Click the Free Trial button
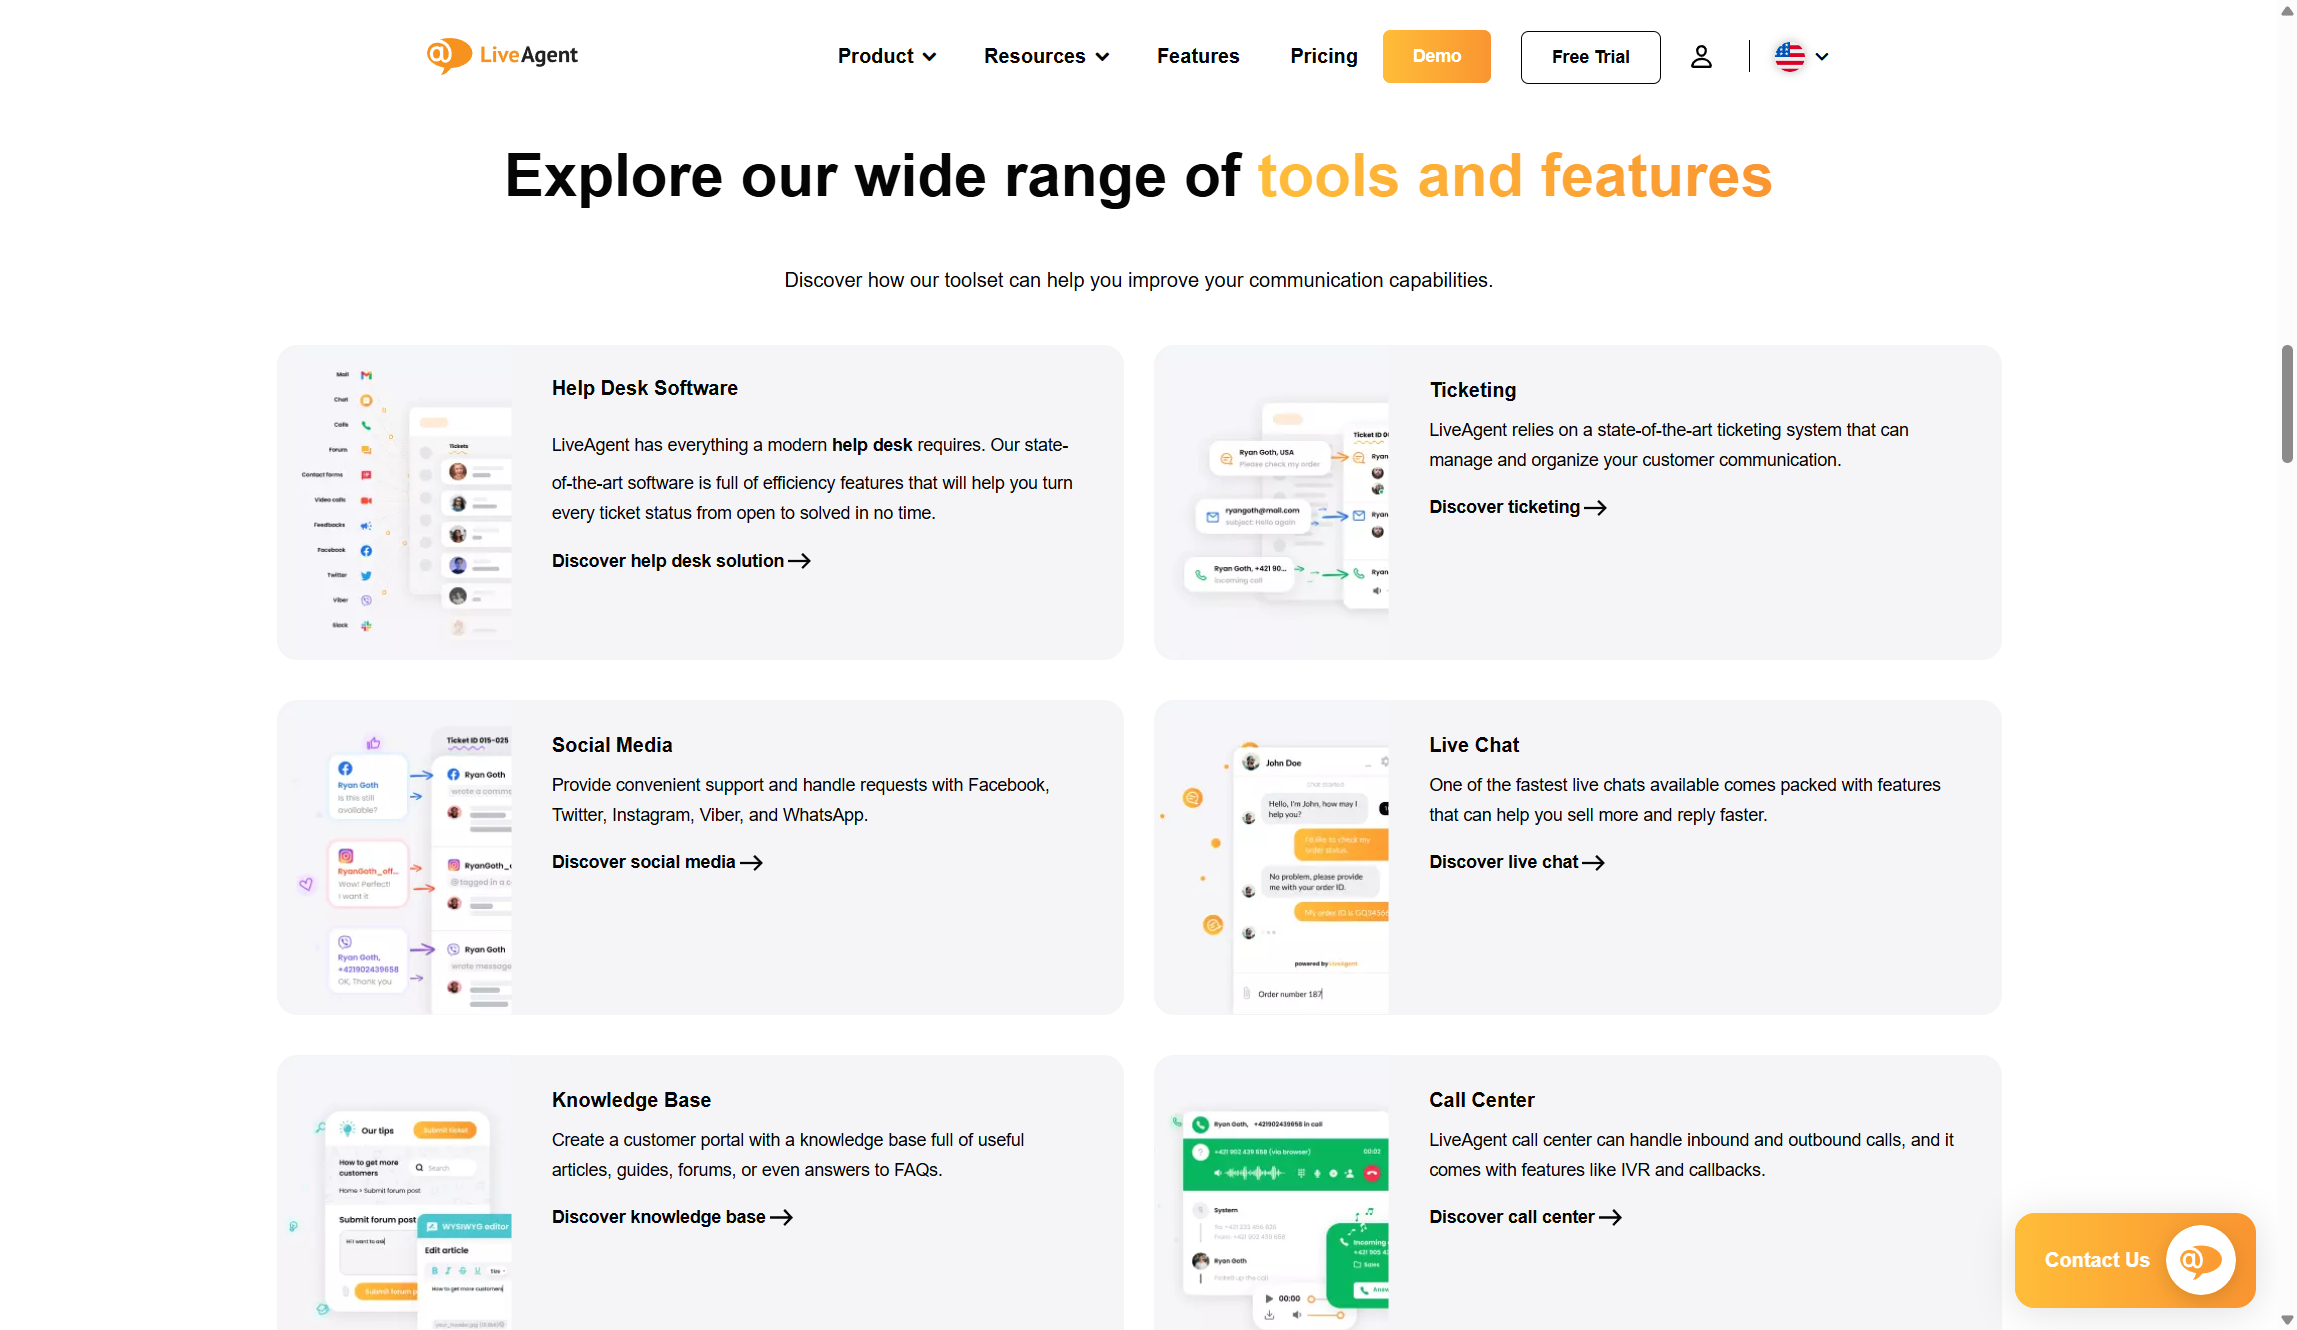Image resolution: width=2297 pixels, height=1330 pixels. (1590, 57)
